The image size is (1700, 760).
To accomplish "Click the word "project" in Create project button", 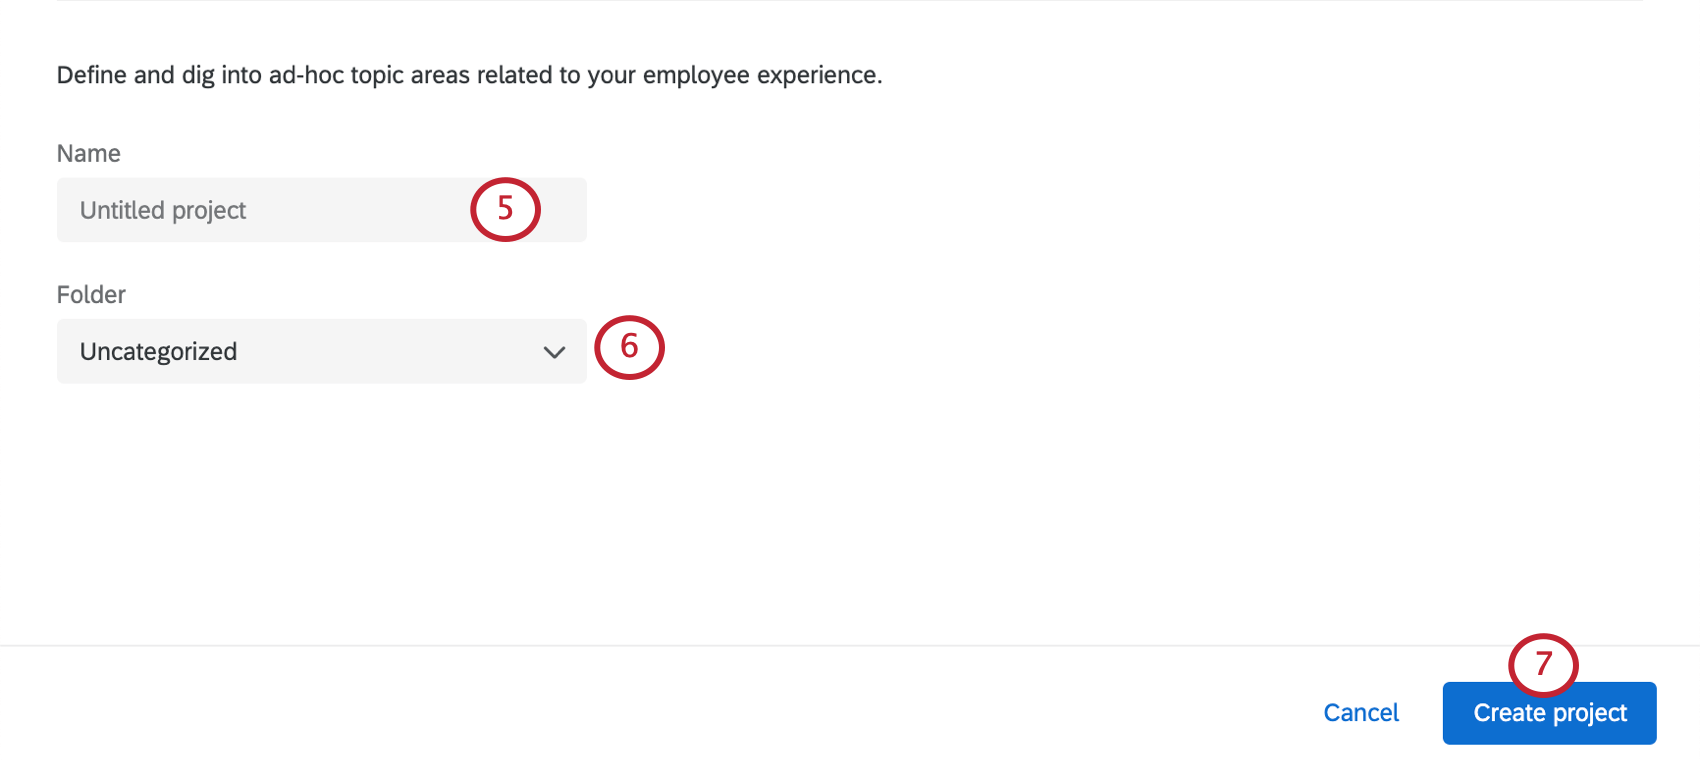I will [1590, 713].
